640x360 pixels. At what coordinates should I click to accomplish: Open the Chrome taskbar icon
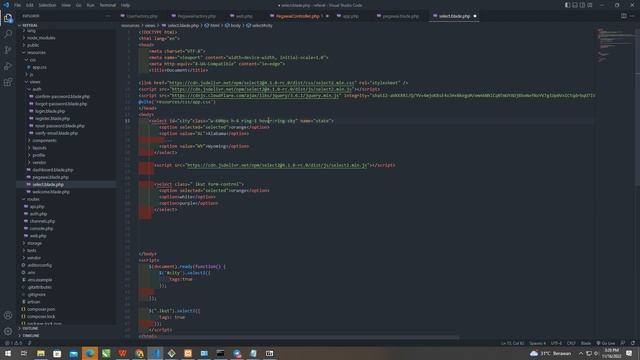click(139, 353)
